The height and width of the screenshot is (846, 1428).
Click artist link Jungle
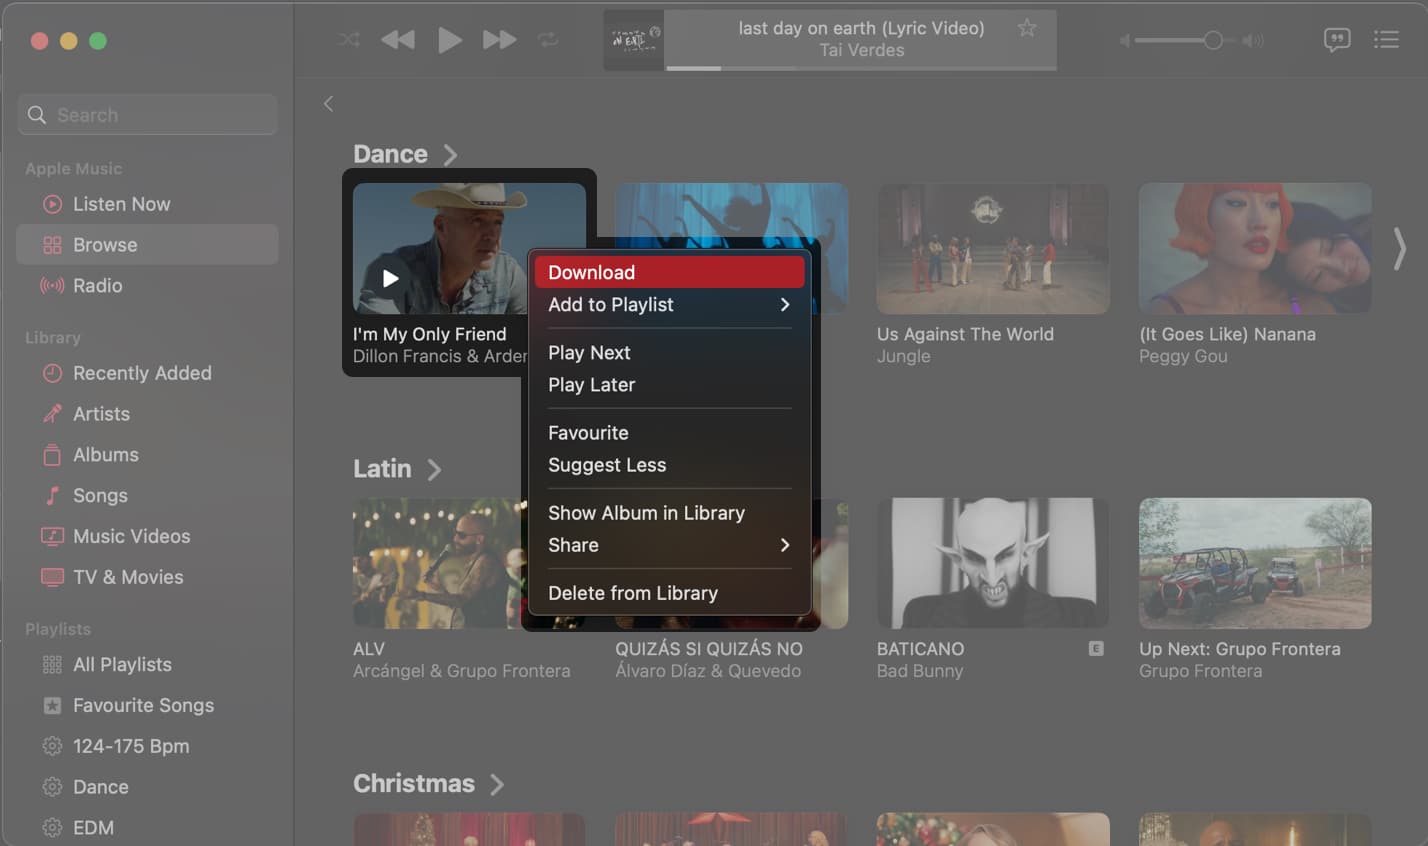[904, 357]
